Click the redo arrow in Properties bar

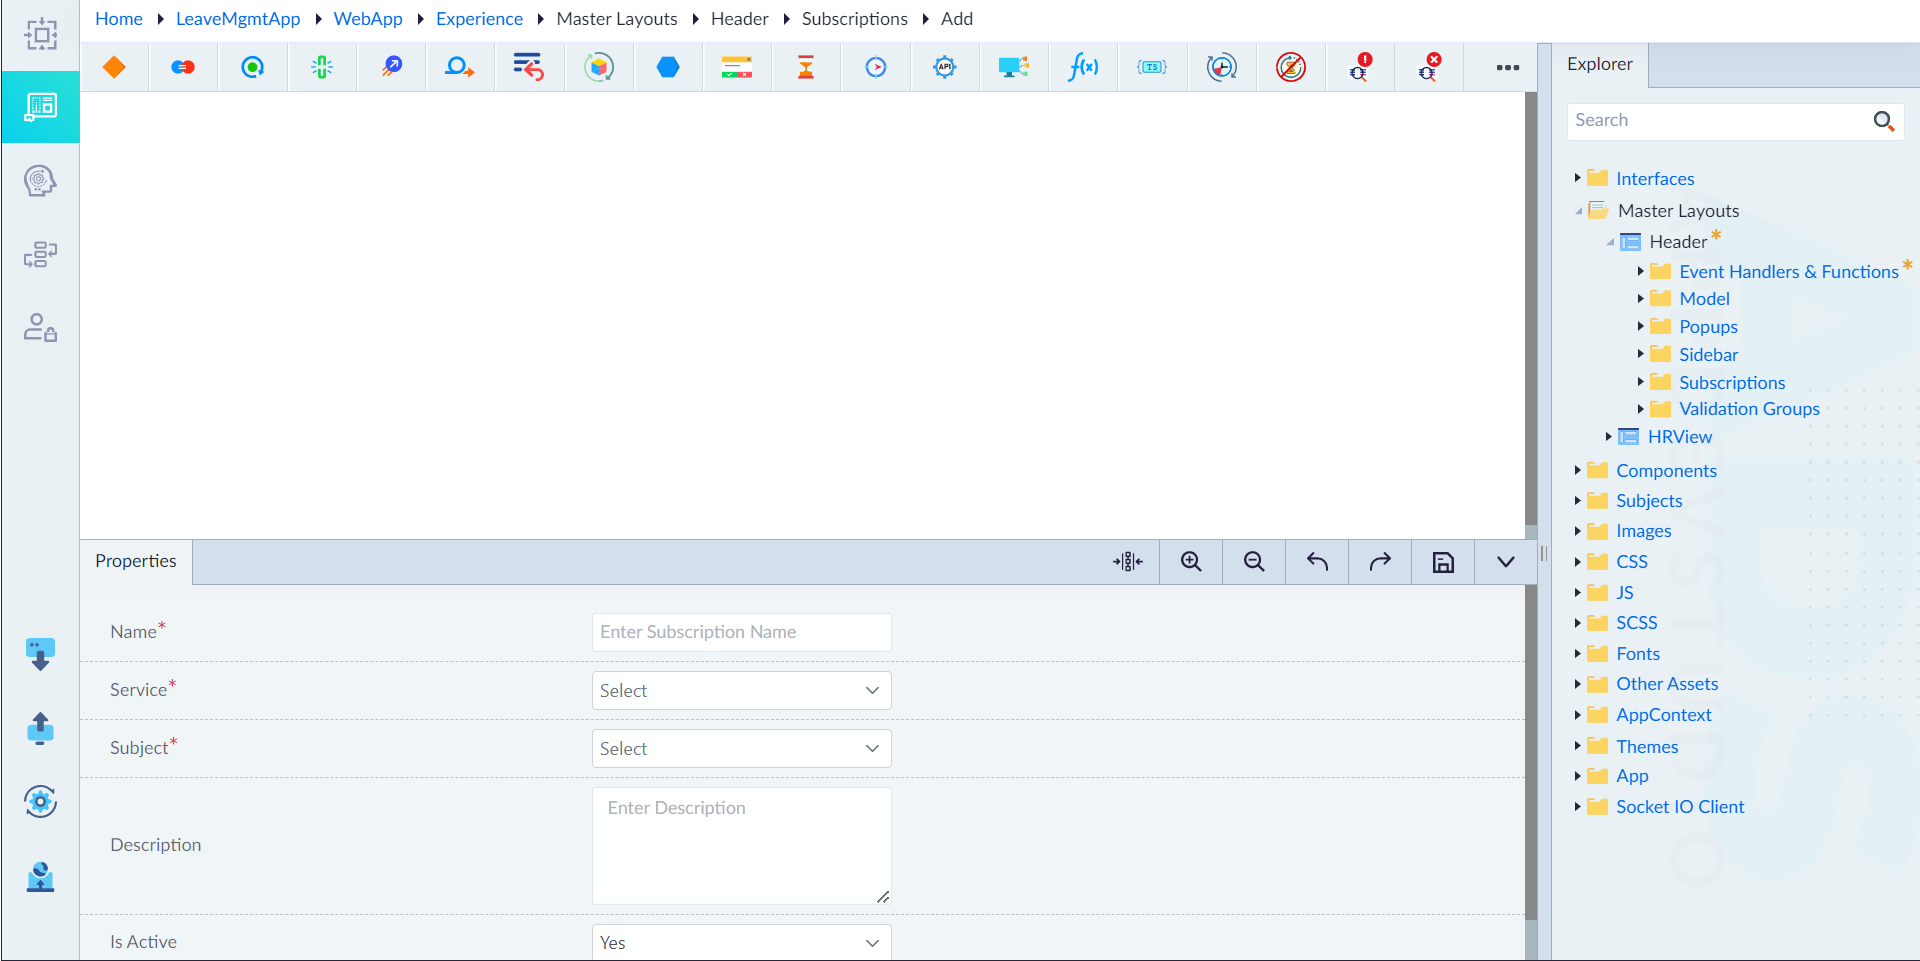click(x=1380, y=562)
